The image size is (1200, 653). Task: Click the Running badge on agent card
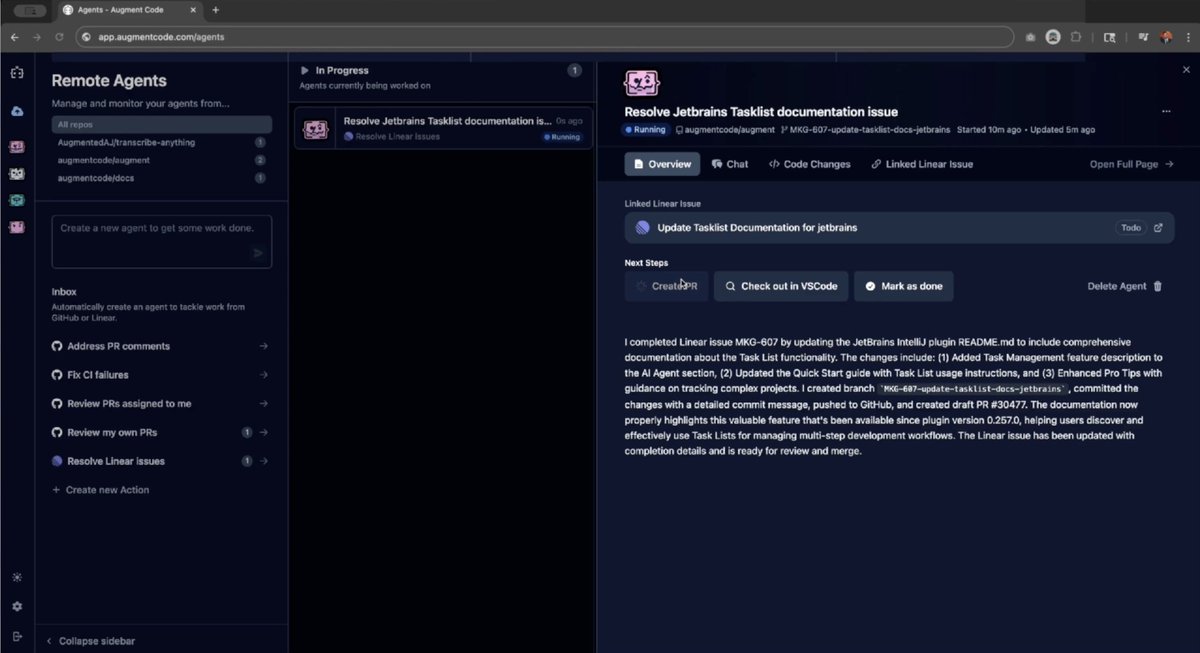click(x=561, y=137)
